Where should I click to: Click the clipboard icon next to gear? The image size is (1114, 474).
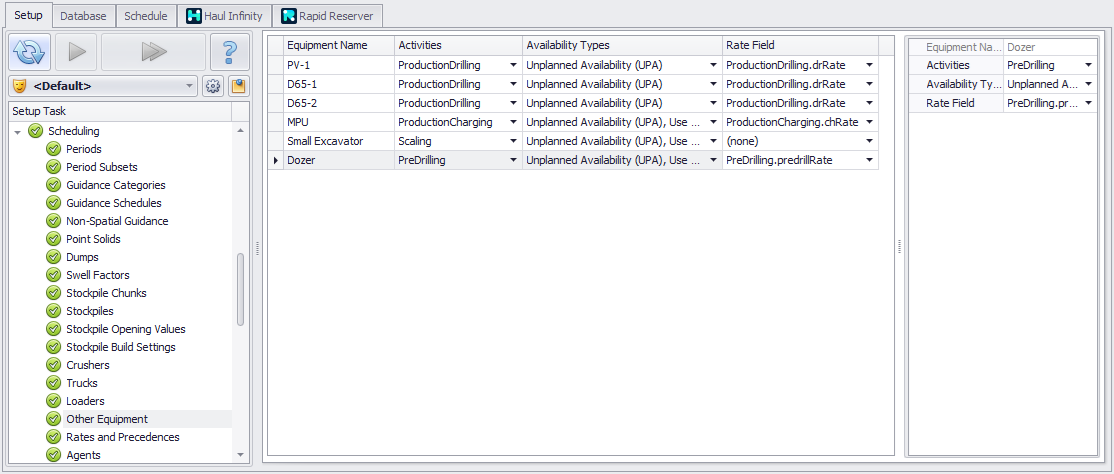pos(238,87)
